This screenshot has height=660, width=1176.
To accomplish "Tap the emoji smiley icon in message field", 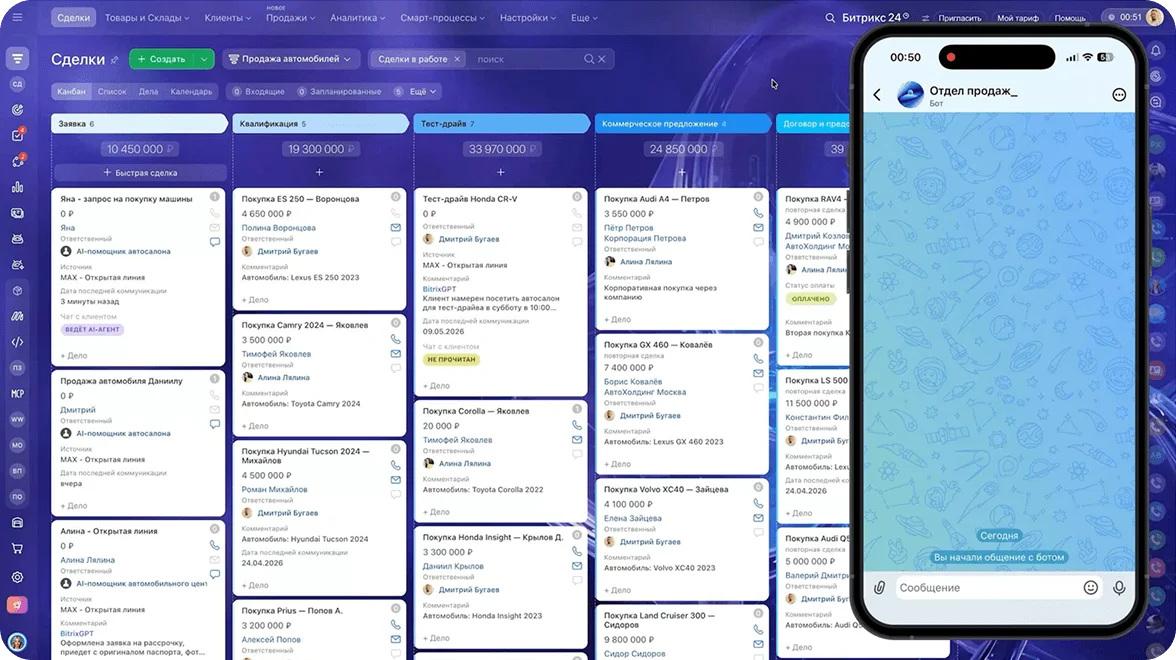I will [x=1090, y=588].
